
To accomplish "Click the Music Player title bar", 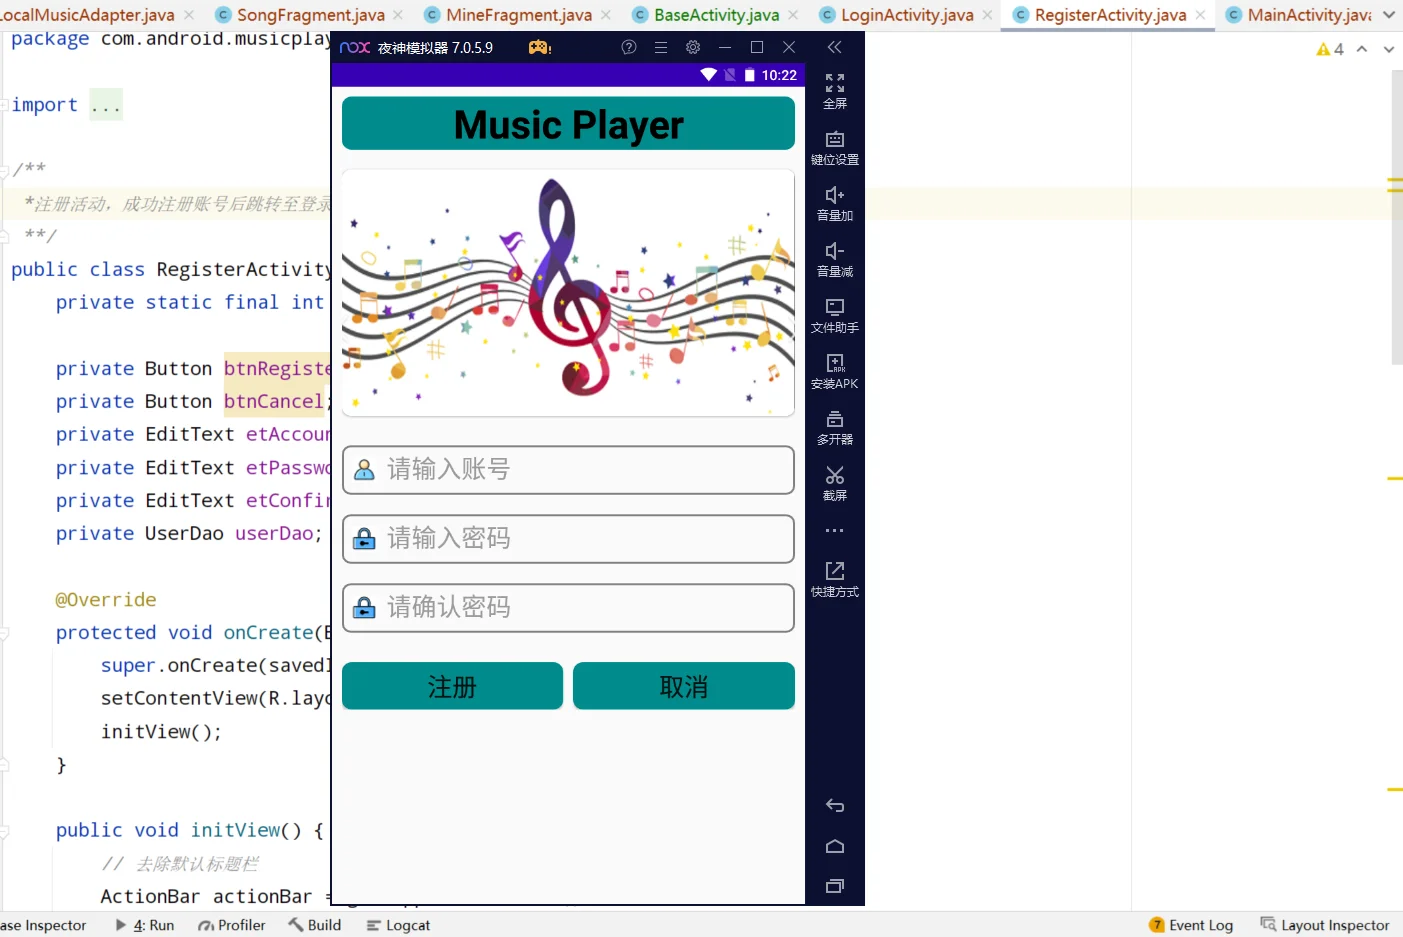I will (568, 124).
